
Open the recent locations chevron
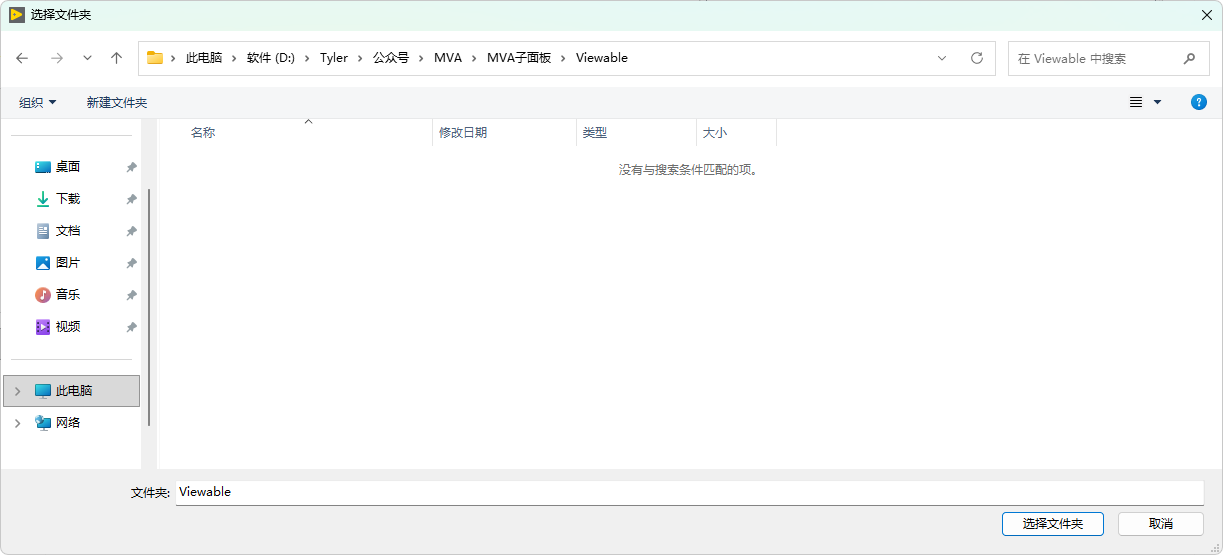tap(87, 58)
